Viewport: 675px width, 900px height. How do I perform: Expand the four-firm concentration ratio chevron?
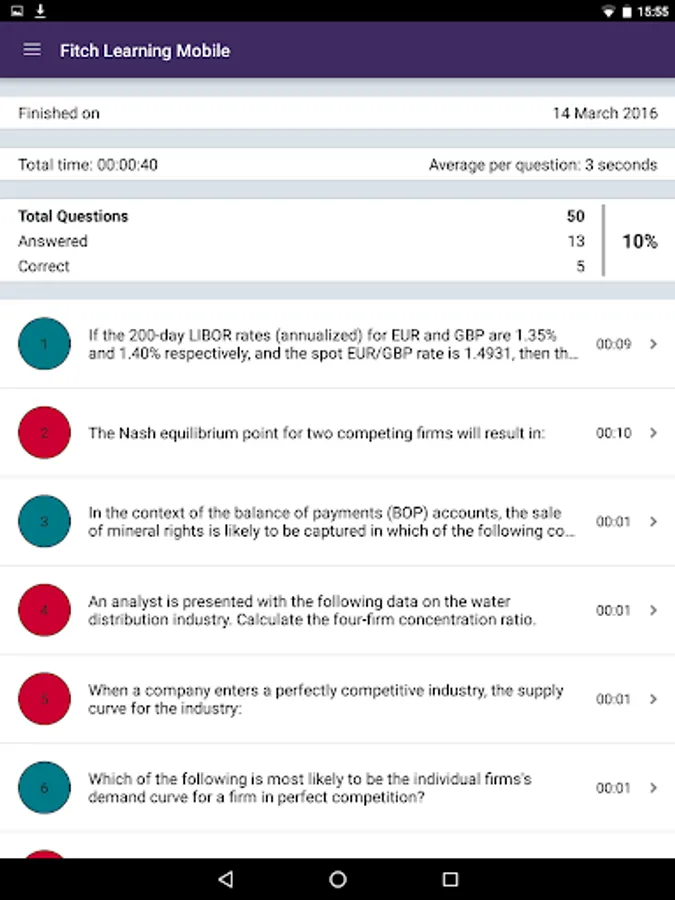click(653, 610)
